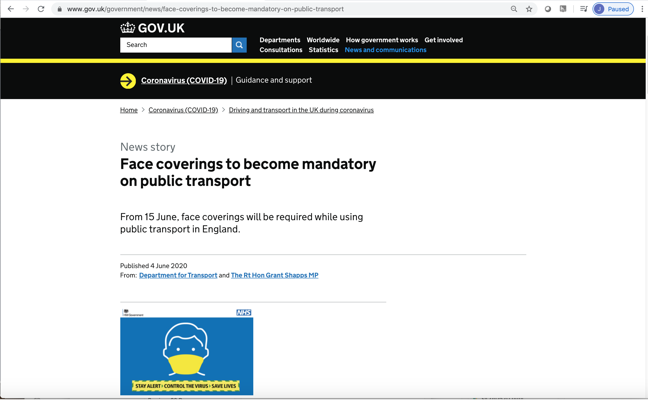Screen dimensions: 648x400
Task: Click the zoom magnifier in the address bar
Action: point(514,9)
